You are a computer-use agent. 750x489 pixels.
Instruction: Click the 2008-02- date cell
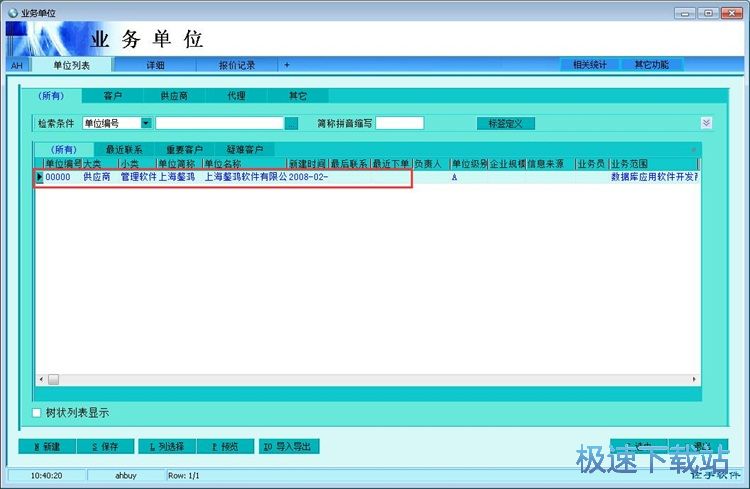pos(308,177)
